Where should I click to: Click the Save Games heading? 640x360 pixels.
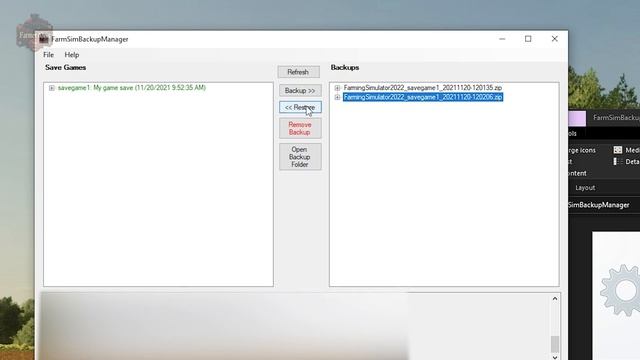[x=65, y=67]
